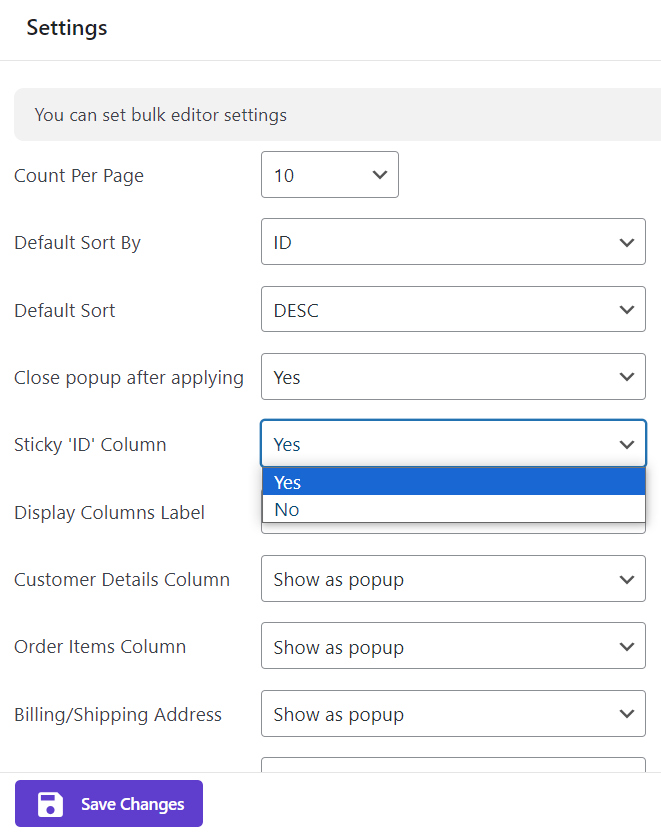This screenshot has width=661, height=833.
Task: Click the Settings heading
Action: 67,28
